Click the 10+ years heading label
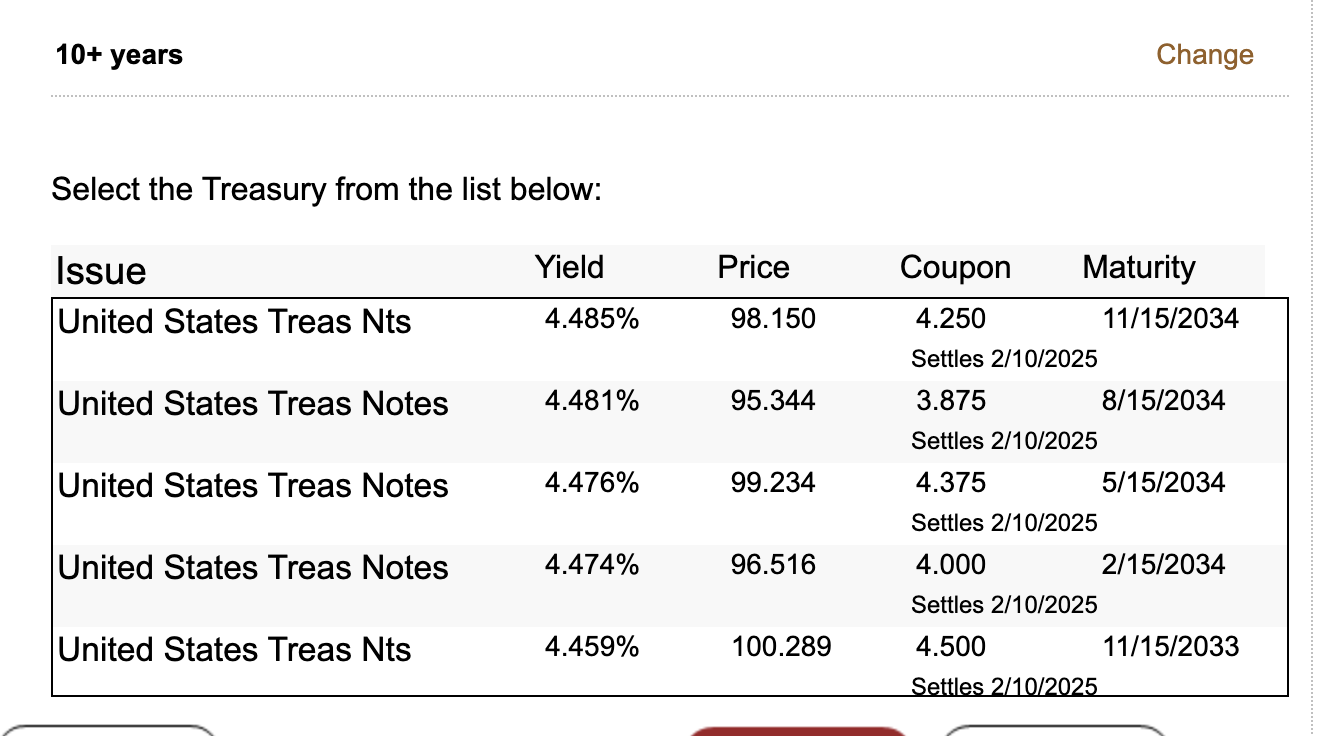This screenshot has height=736, width=1317. [x=119, y=55]
